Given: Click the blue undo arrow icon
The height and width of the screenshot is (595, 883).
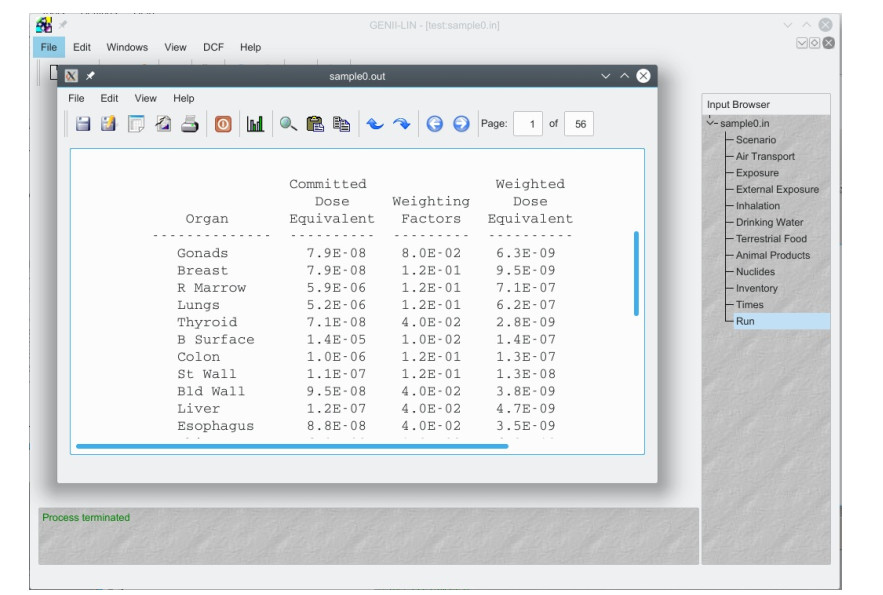Looking at the screenshot, I should click(x=374, y=124).
